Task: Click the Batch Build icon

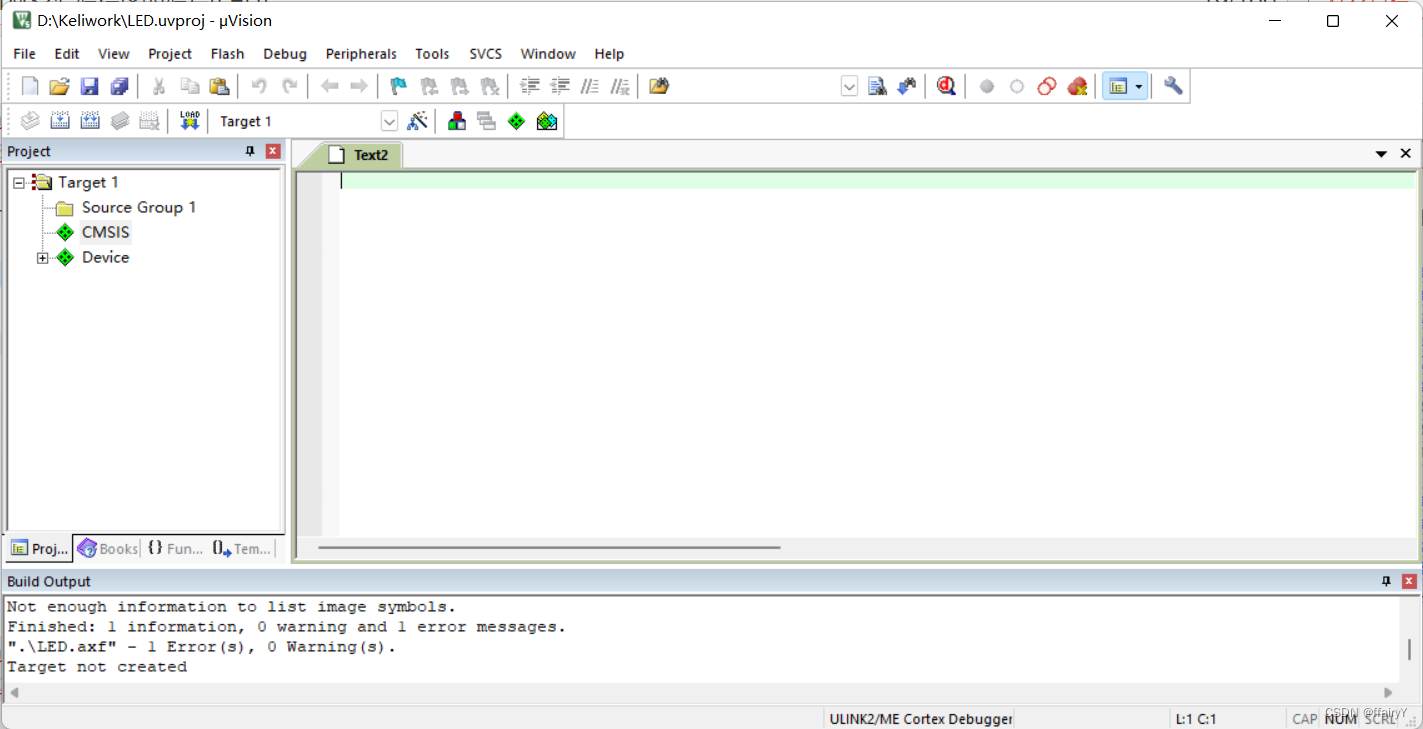Action: click(119, 121)
